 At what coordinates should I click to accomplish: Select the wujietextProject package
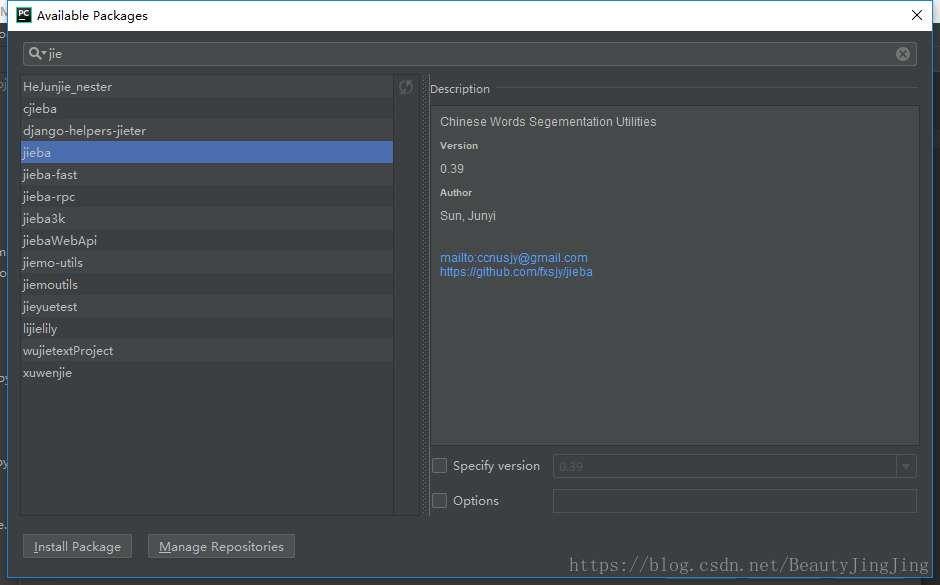point(207,350)
